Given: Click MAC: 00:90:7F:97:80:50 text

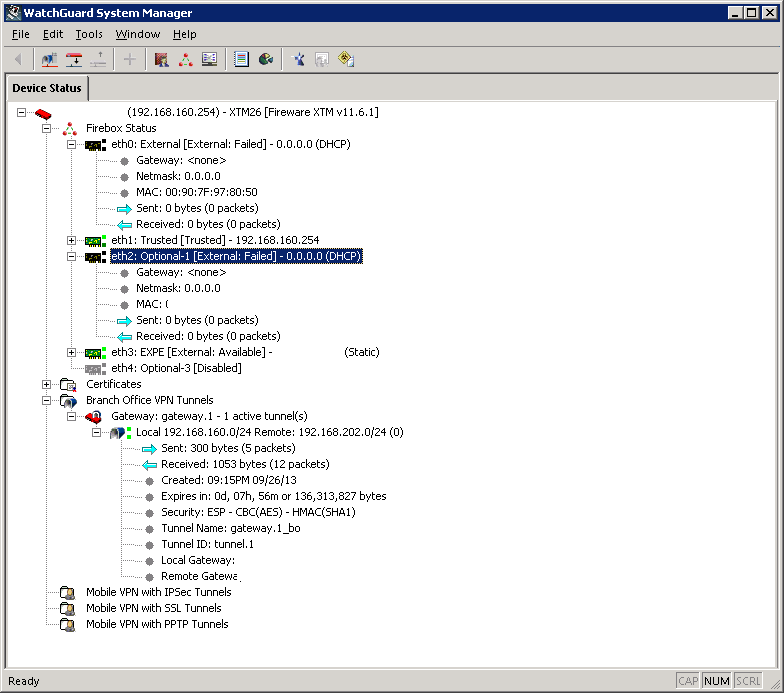Looking at the screenshot, I should (x=196, y=192).
